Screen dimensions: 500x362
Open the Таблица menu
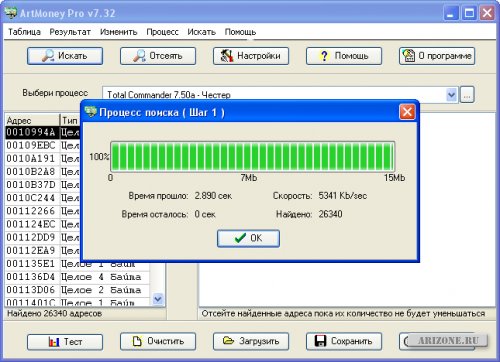[24, 32]
